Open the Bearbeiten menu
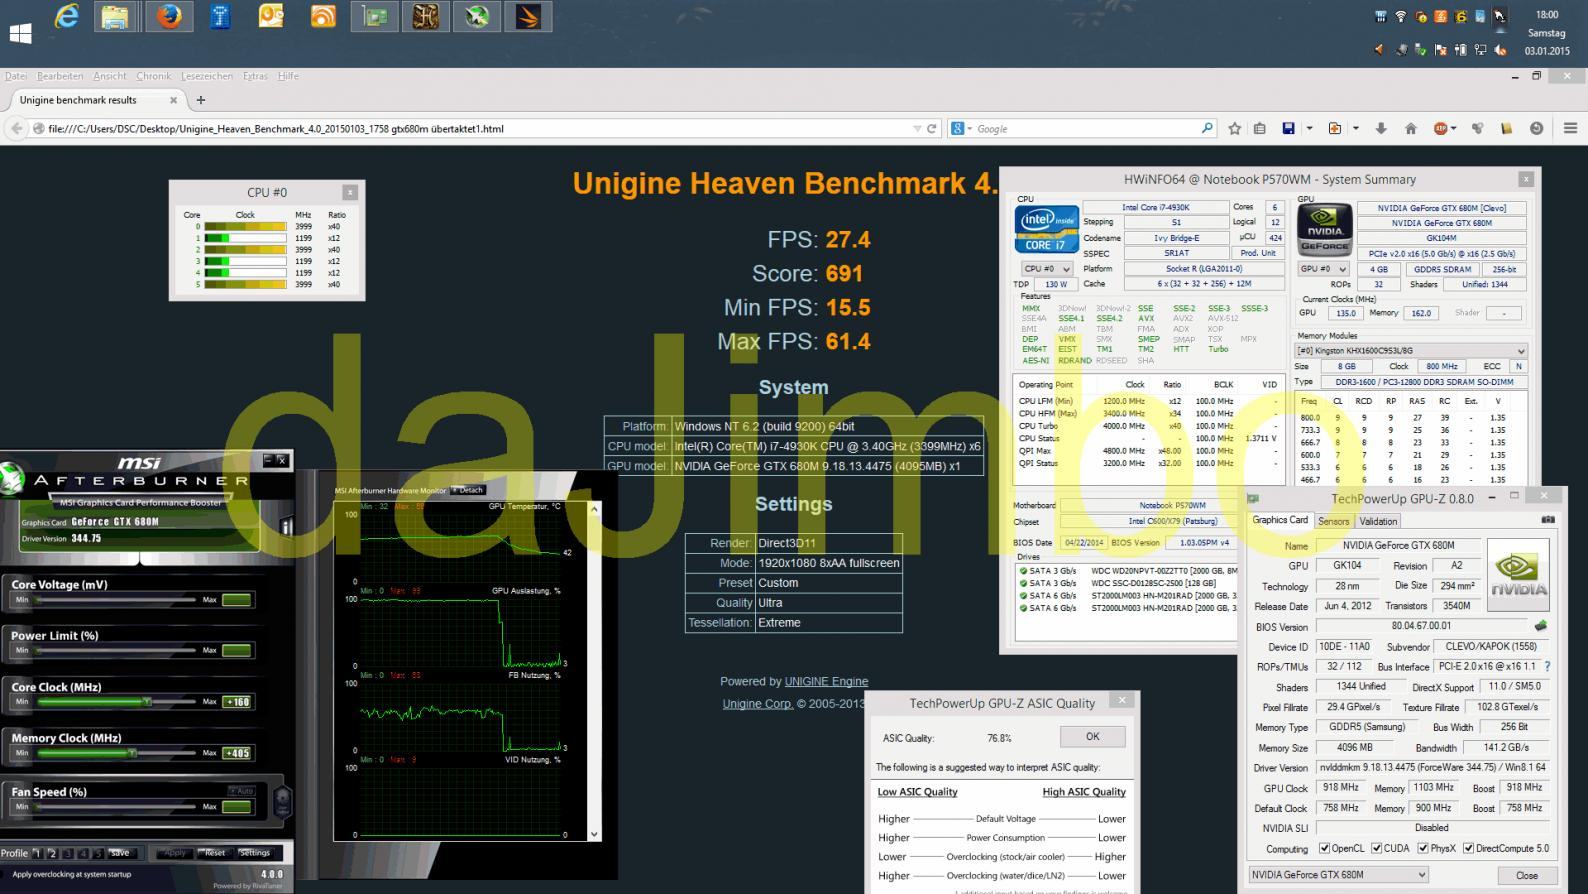 point(60,76)
